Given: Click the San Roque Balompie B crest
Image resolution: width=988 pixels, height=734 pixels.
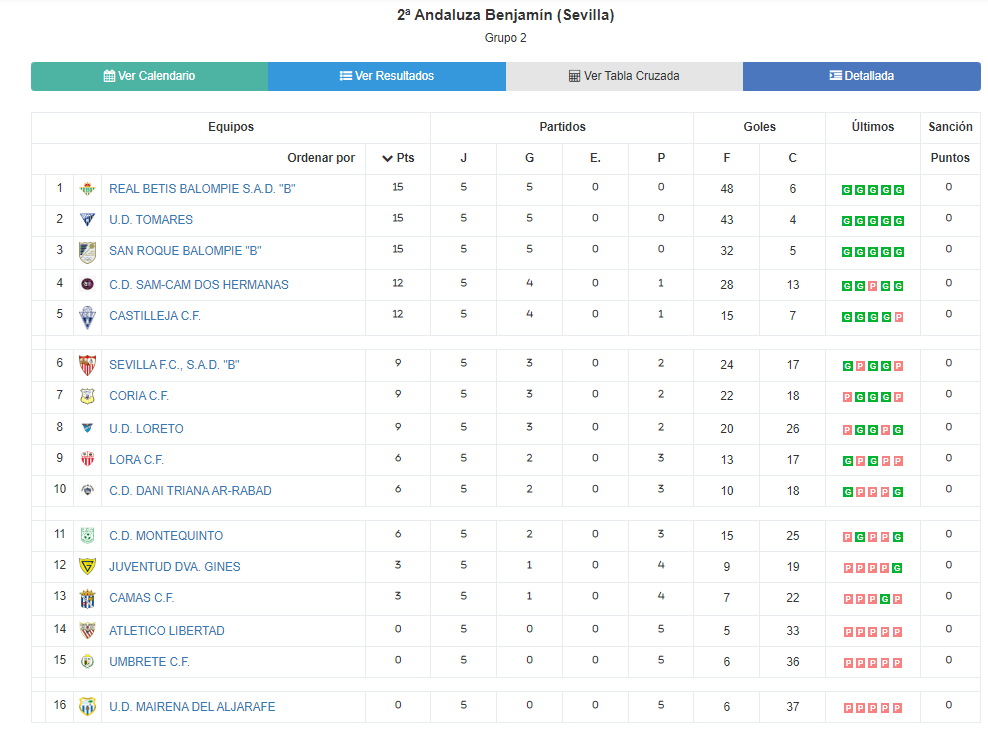Looking at the screenshot, I should [x=88, y=252].
